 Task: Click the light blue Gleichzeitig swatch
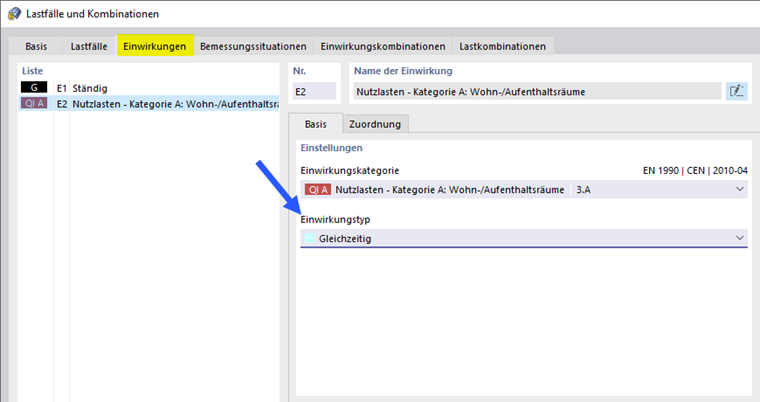pos(309,238)
